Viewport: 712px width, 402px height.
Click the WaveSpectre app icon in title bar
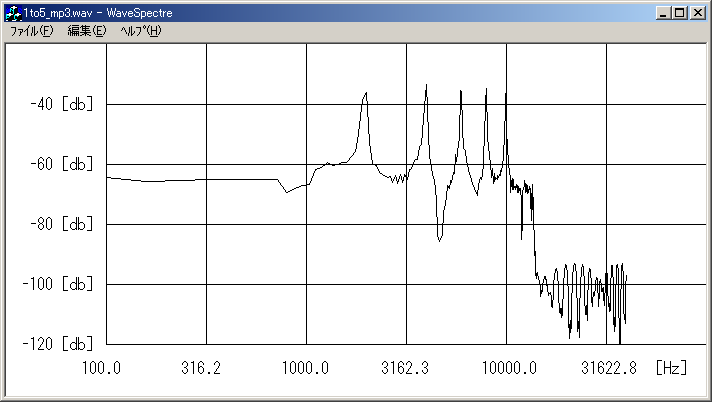[x=14, y=13]
